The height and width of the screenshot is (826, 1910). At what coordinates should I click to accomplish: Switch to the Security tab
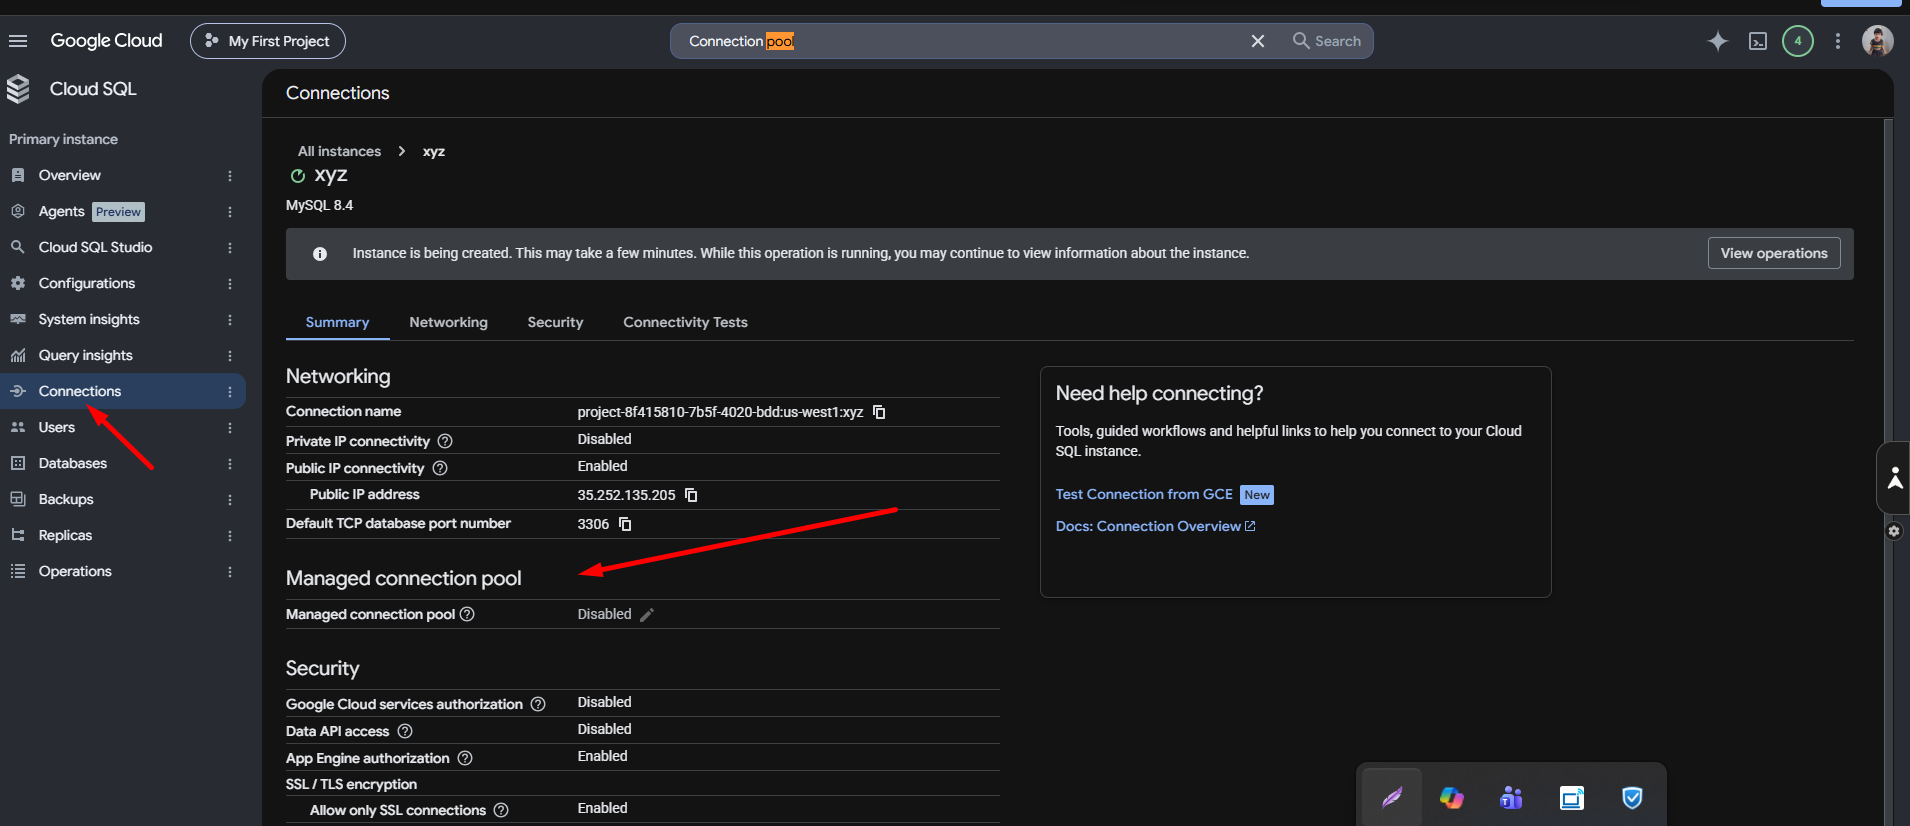point(555,322)
